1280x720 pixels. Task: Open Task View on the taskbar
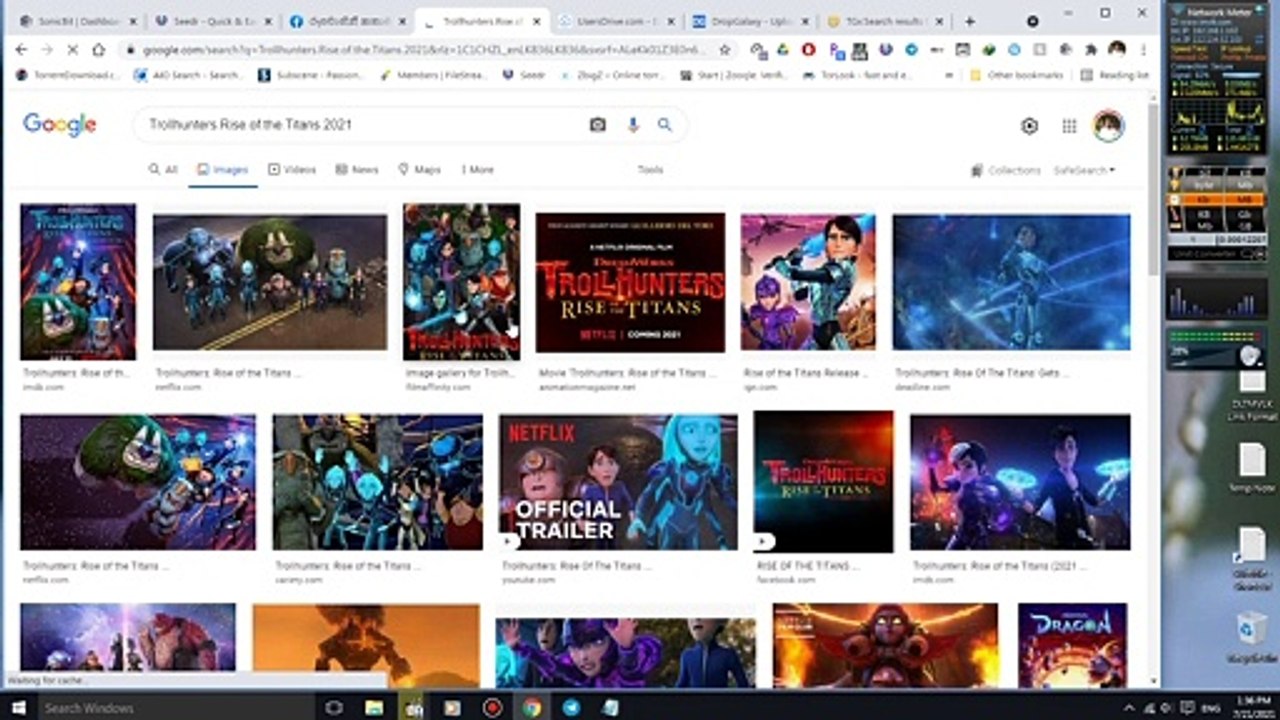coord(334,707)
